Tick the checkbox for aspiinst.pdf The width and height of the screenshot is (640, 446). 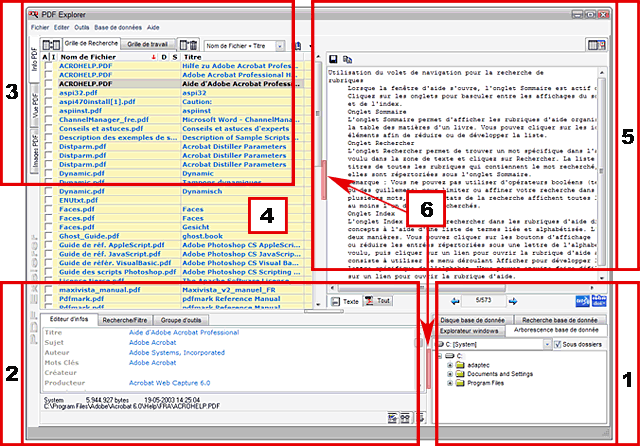[49, 111]
